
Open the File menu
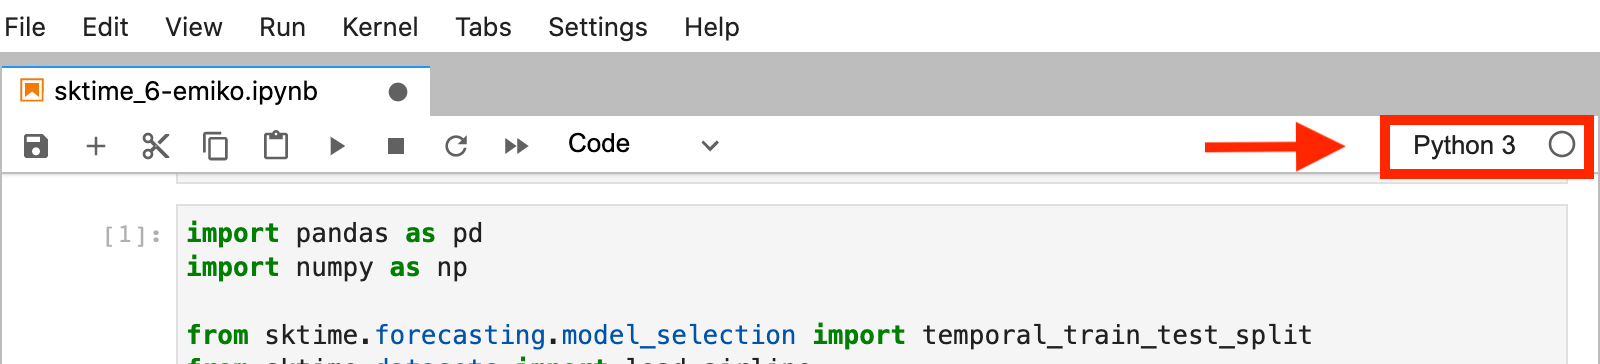tap(25, 27)
